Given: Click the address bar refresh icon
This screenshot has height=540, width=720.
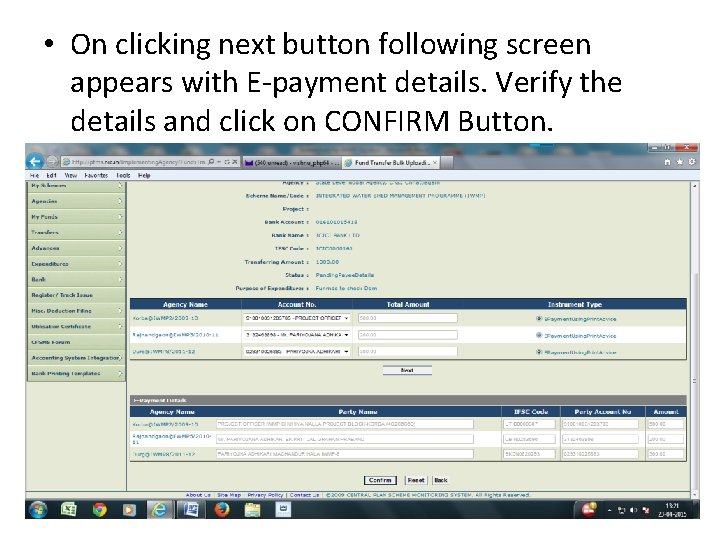Looking at the screenshot, I should 227,162.
